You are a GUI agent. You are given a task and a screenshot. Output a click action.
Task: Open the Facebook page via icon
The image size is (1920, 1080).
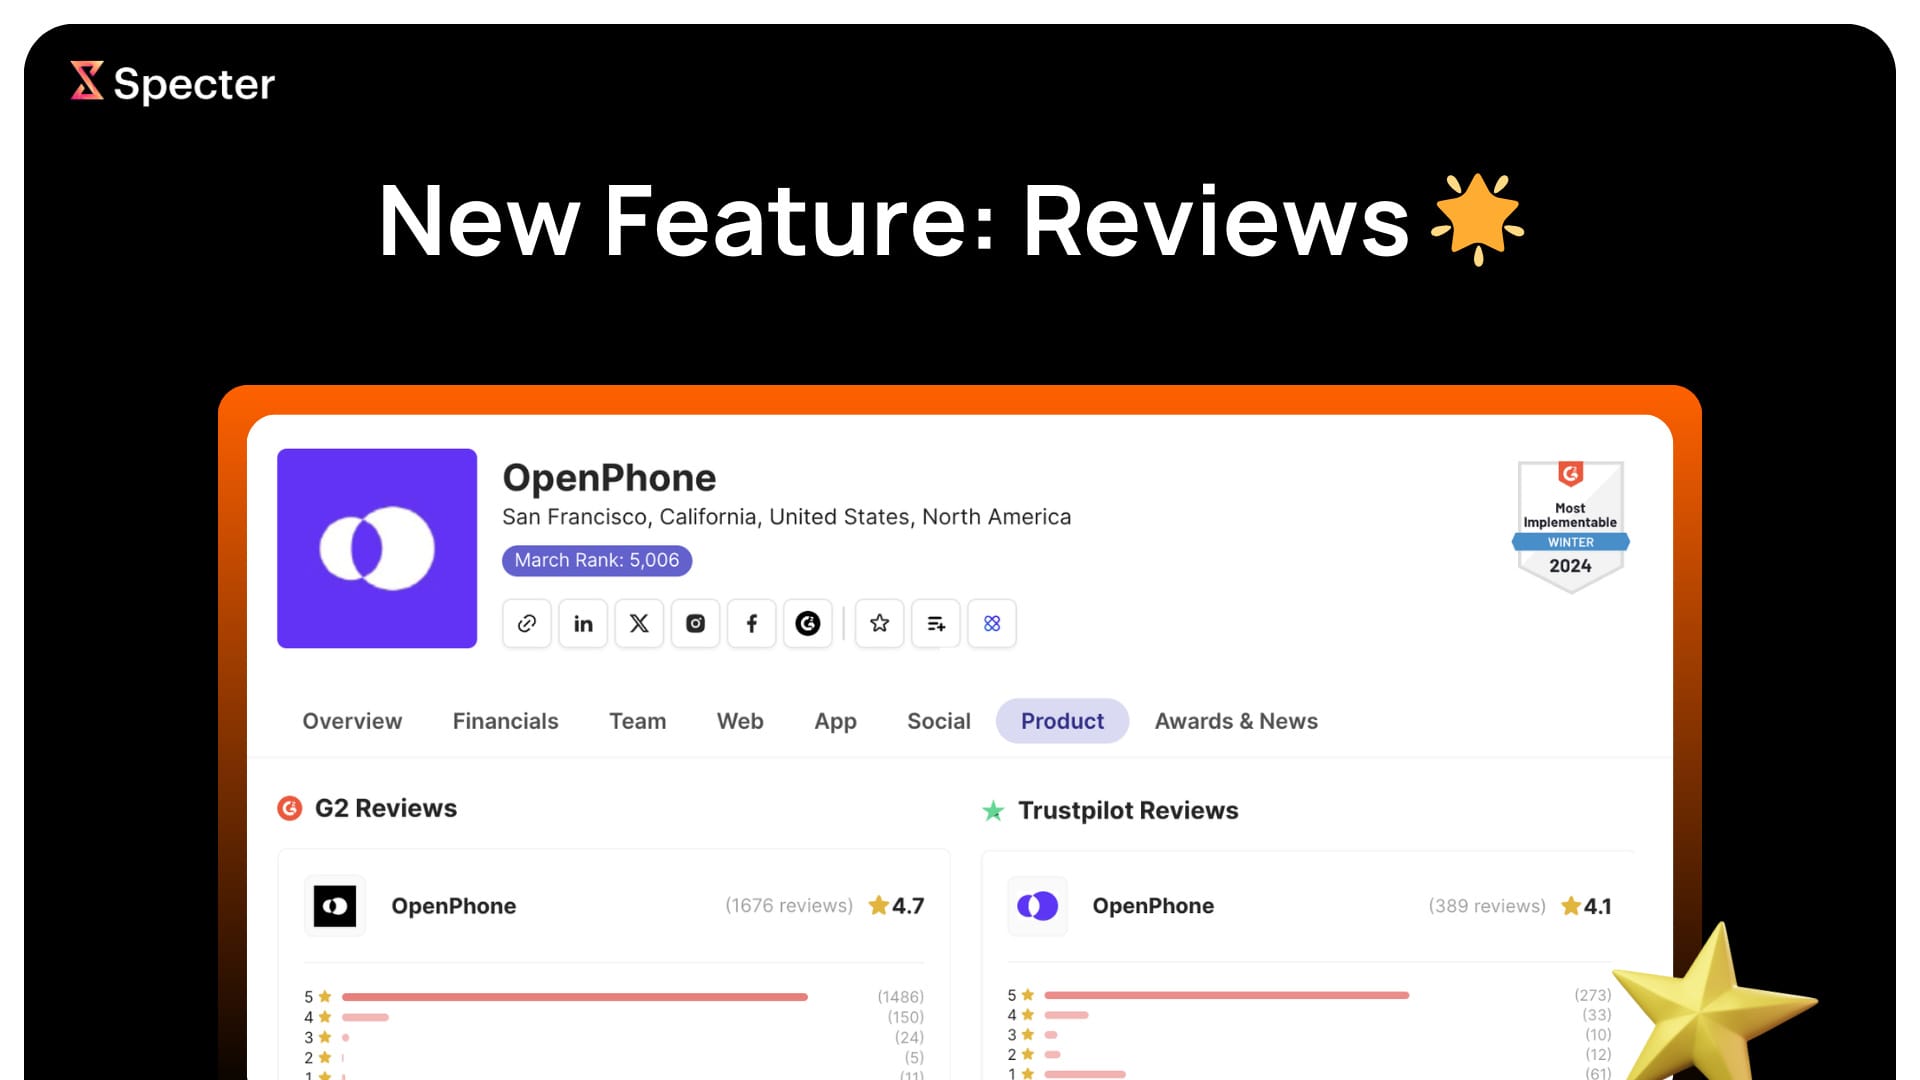pyautogui.click(x=750, y=622)
